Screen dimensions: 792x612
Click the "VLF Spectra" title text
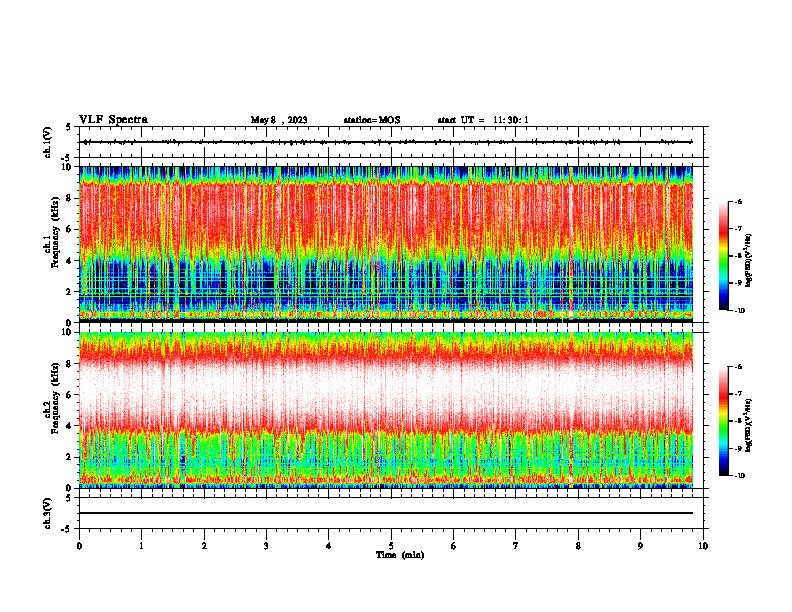113,120
